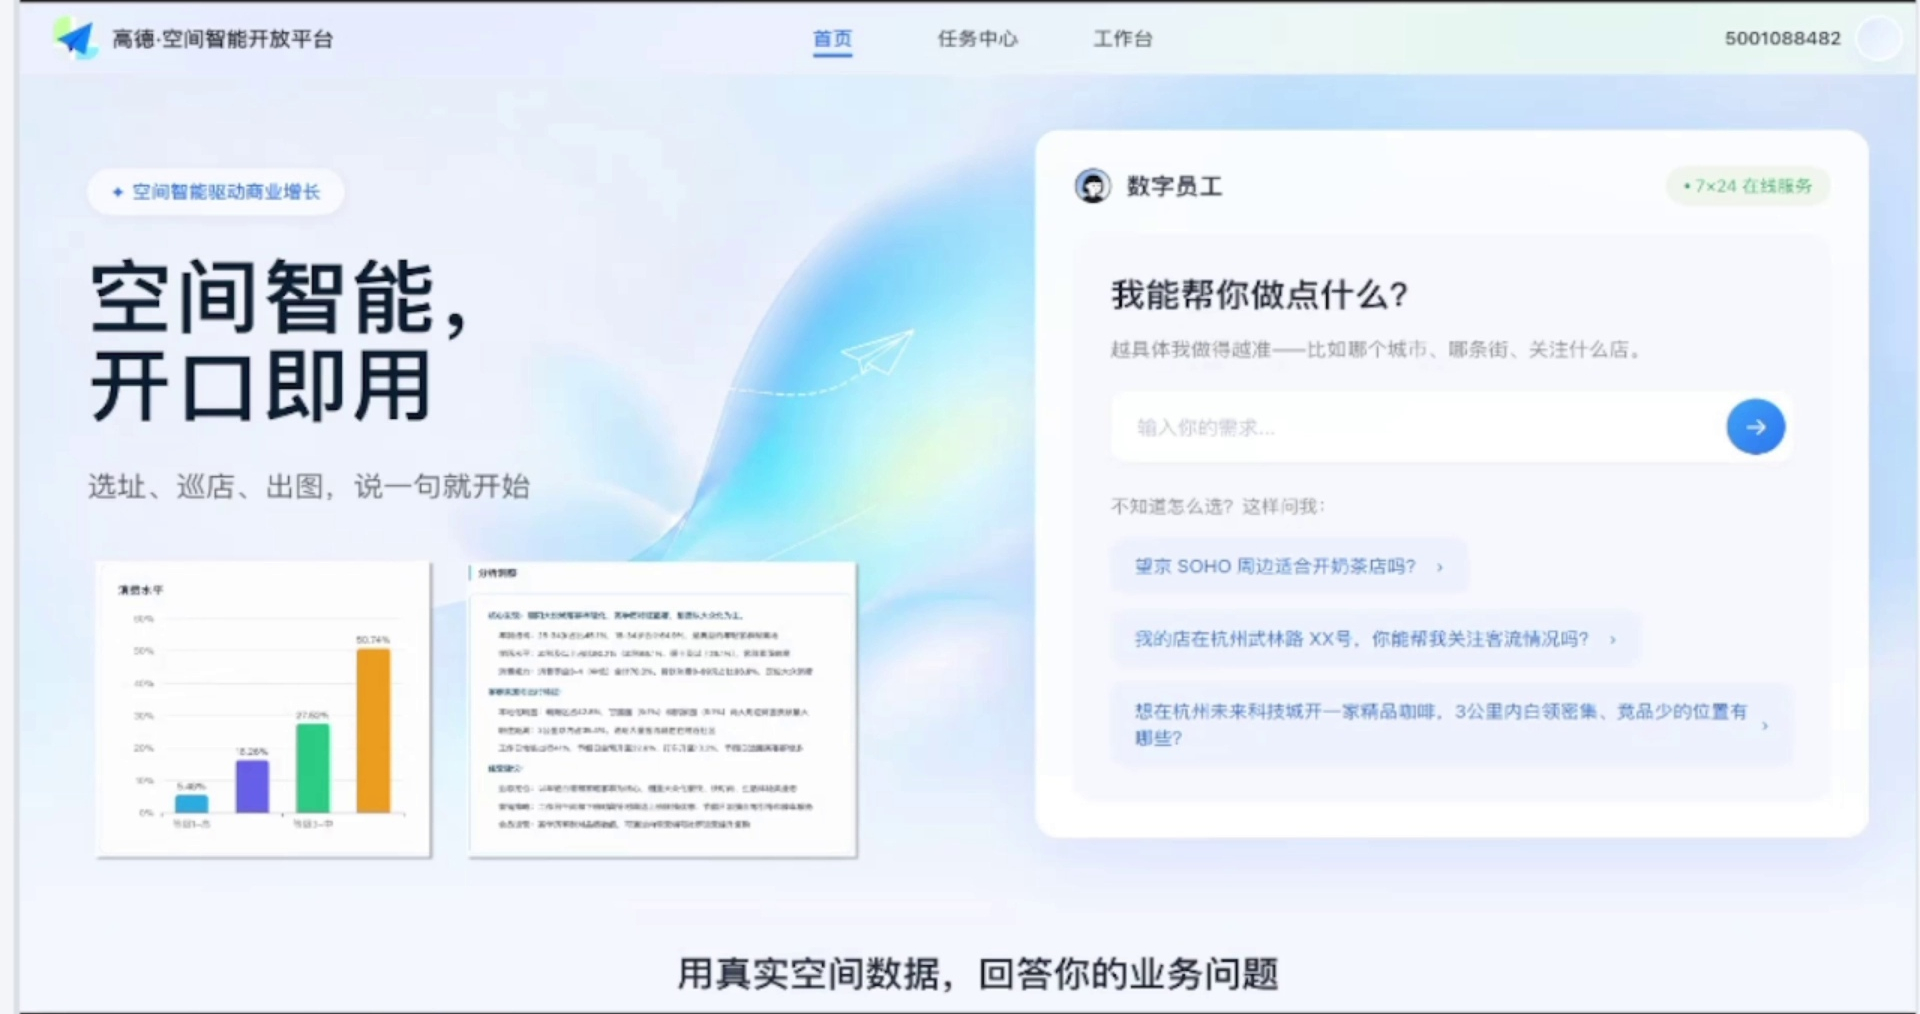Click the 高德·空间智能开放平台 title text
The width and height of the screenshot is (1920, 1014).
[222, 39]
